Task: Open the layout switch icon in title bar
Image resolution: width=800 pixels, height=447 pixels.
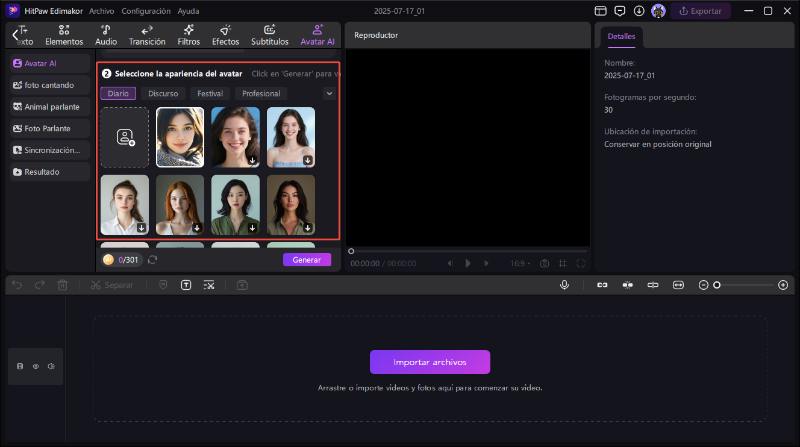Action: tap(601, 11)
